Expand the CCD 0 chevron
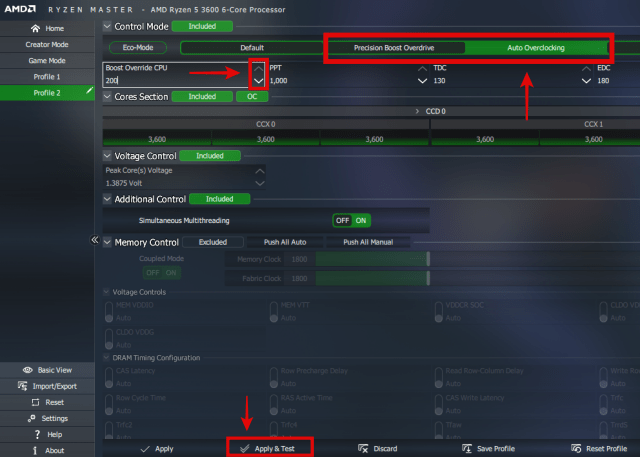 [417, 111]
